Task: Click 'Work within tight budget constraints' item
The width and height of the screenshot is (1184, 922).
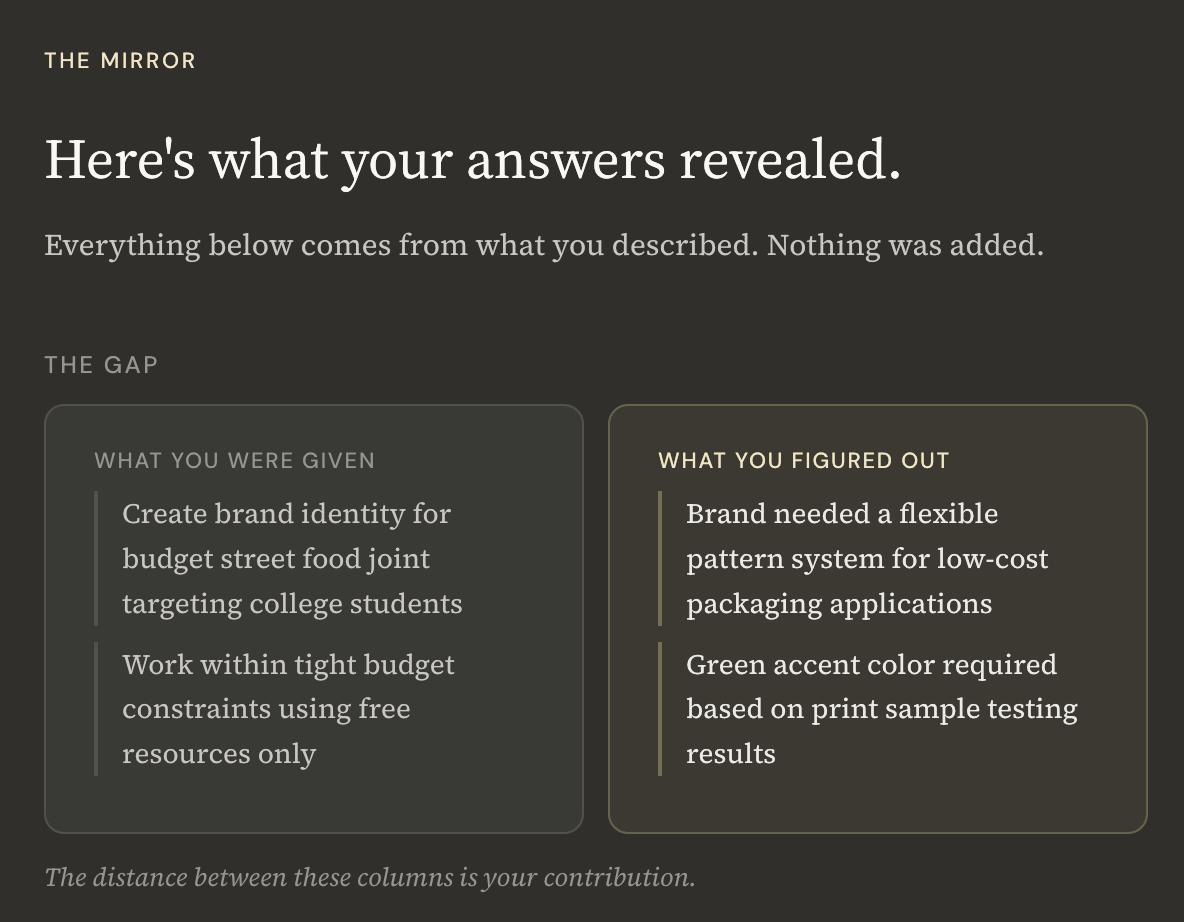Action: tap(288, 709)
